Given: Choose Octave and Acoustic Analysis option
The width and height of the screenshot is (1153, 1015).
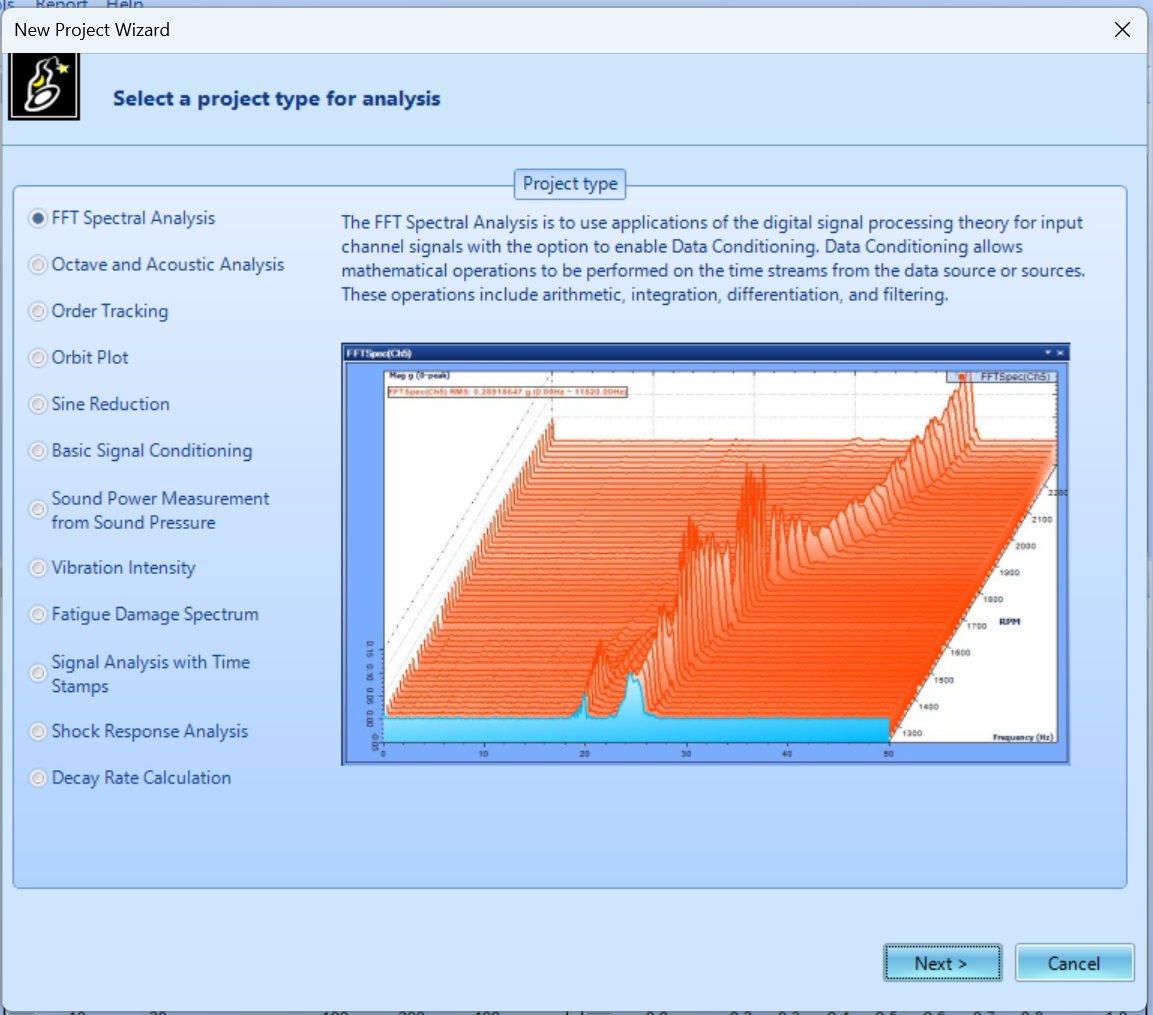Looking at the screenshot, I should pyautogui.click(x=39, y=265).
